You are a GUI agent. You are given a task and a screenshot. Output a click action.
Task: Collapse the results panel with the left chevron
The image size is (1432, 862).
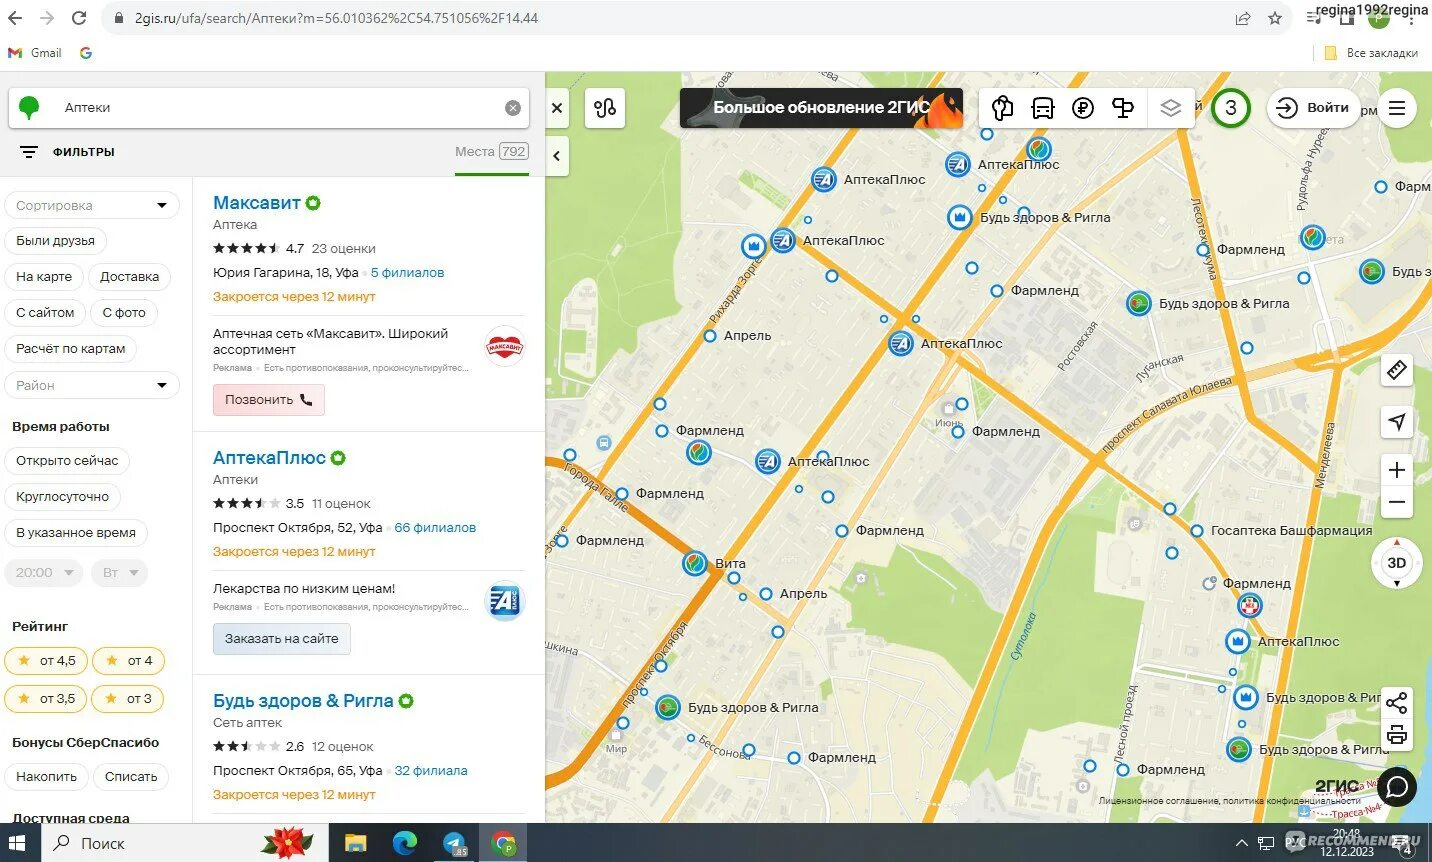557,156
